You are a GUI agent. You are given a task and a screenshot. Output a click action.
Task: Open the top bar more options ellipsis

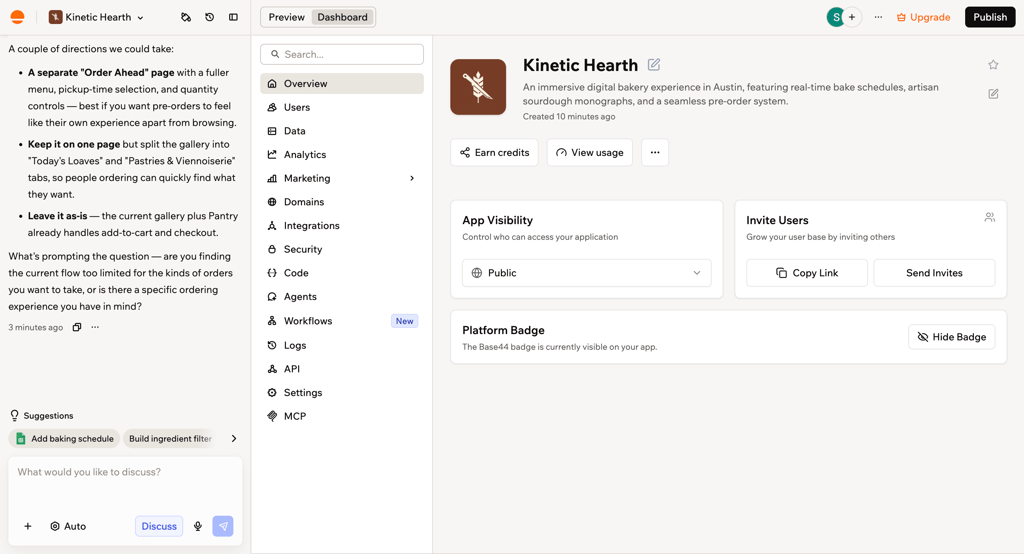(878, 17)
